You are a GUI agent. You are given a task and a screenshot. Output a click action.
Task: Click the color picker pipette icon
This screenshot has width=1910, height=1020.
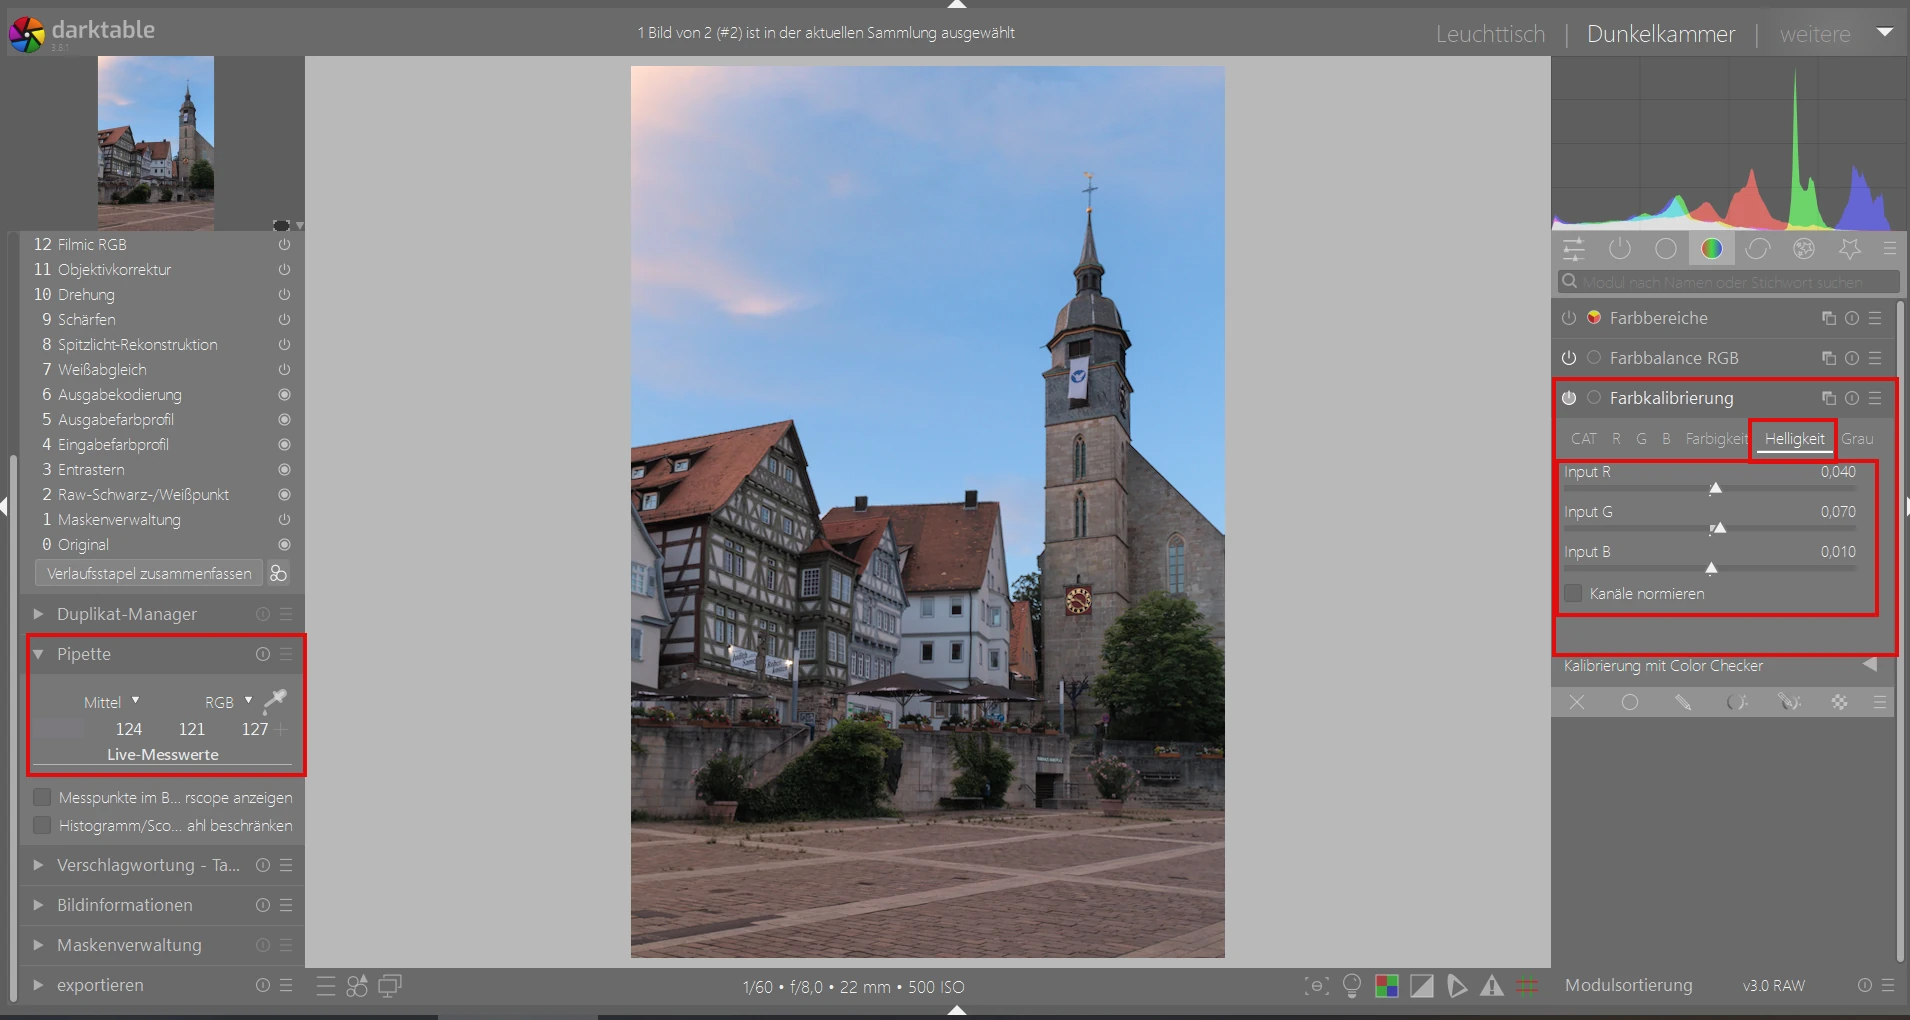(x=274, y=701)
